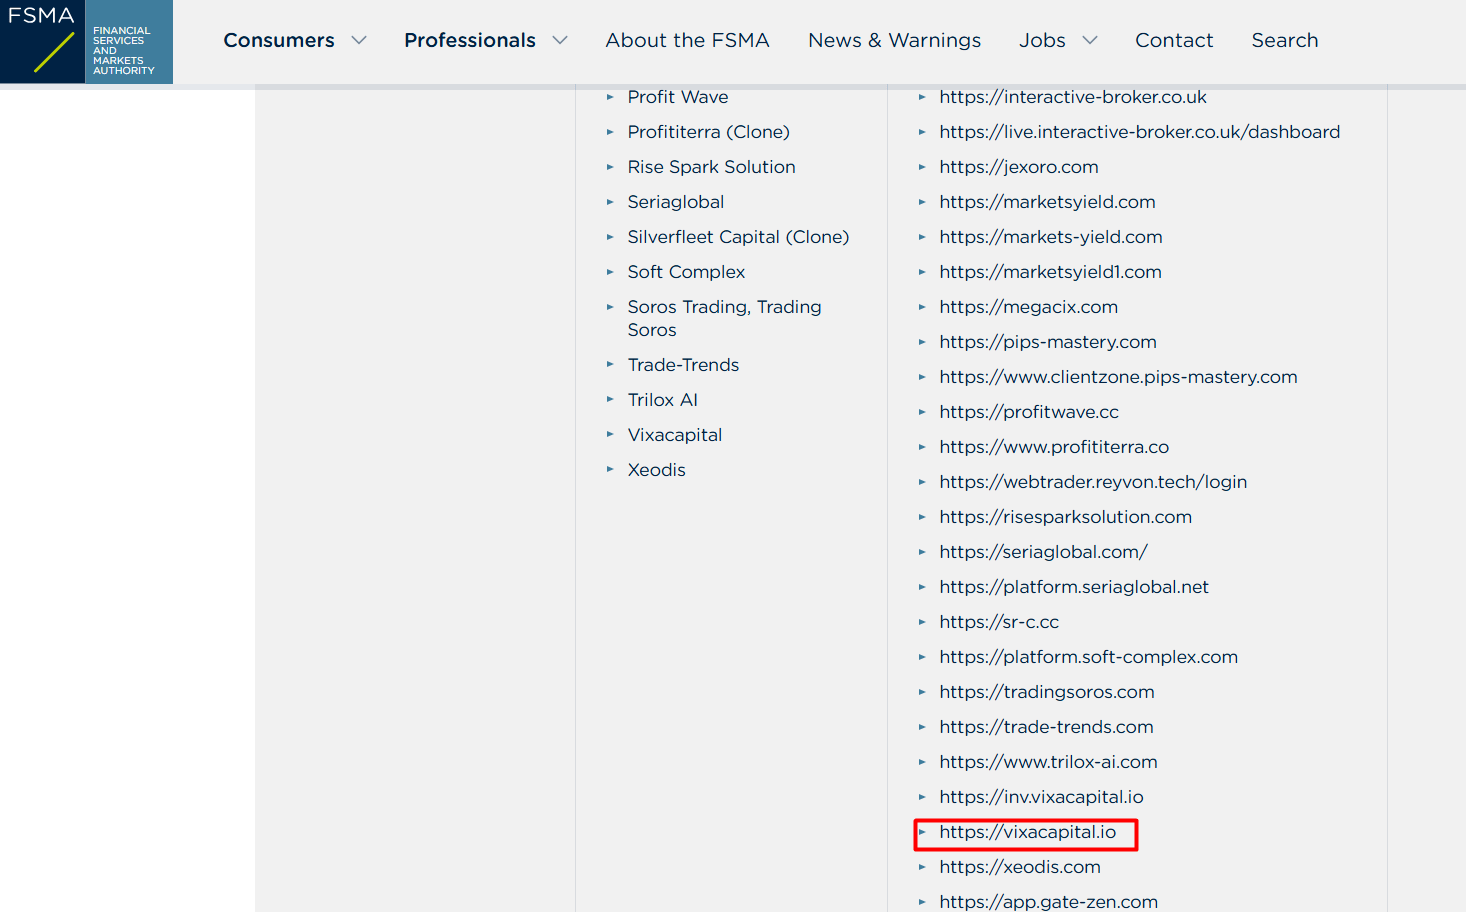Expand the Professionals menu chevron
The width and height of the screenshot is (1466, 912).
[x=560, y=40]
